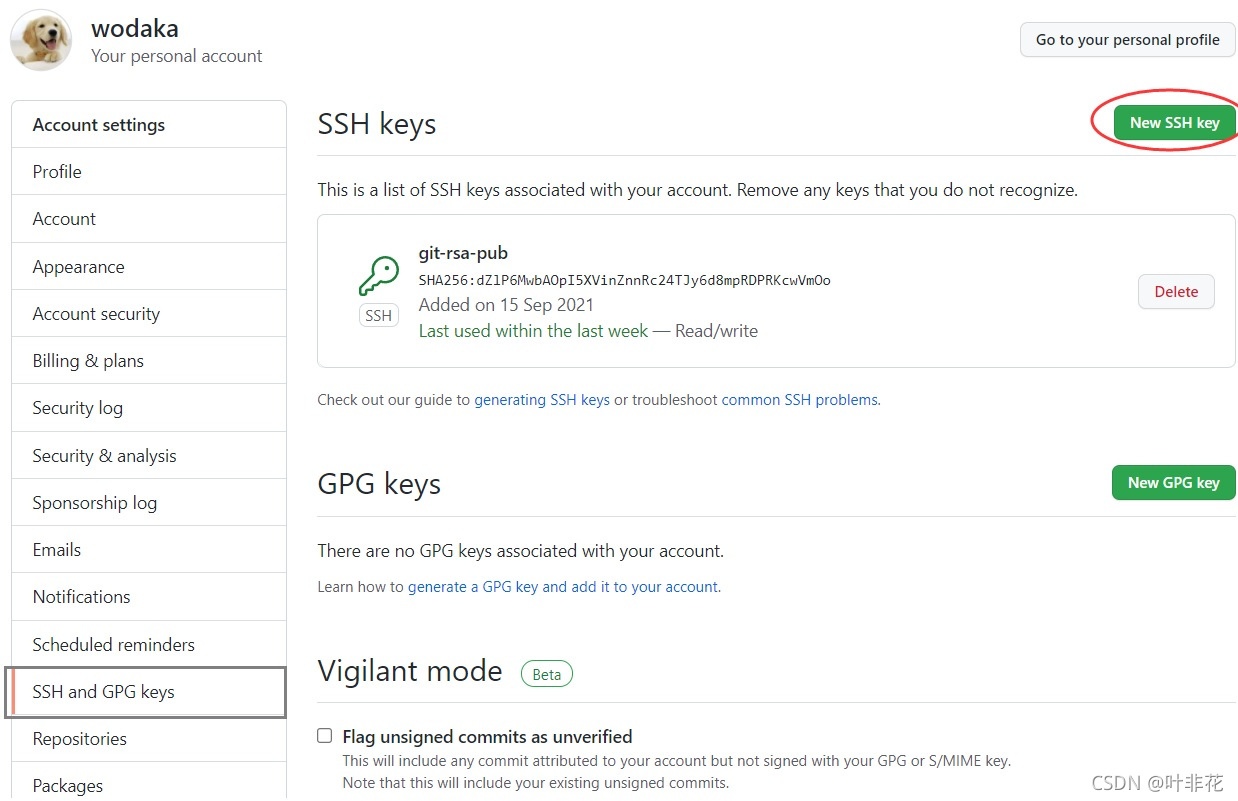Open the Notifications settings page
This screenshot has width=1238, height=801.
(81, 597)
